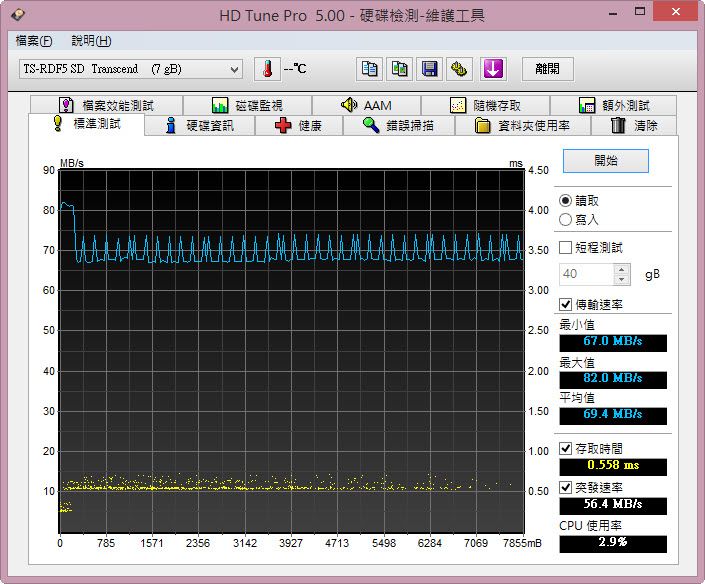Open the 錯誤掃描 tab with magnifier icon
Viewport: 705px width, 584px height.
[398, 125]
